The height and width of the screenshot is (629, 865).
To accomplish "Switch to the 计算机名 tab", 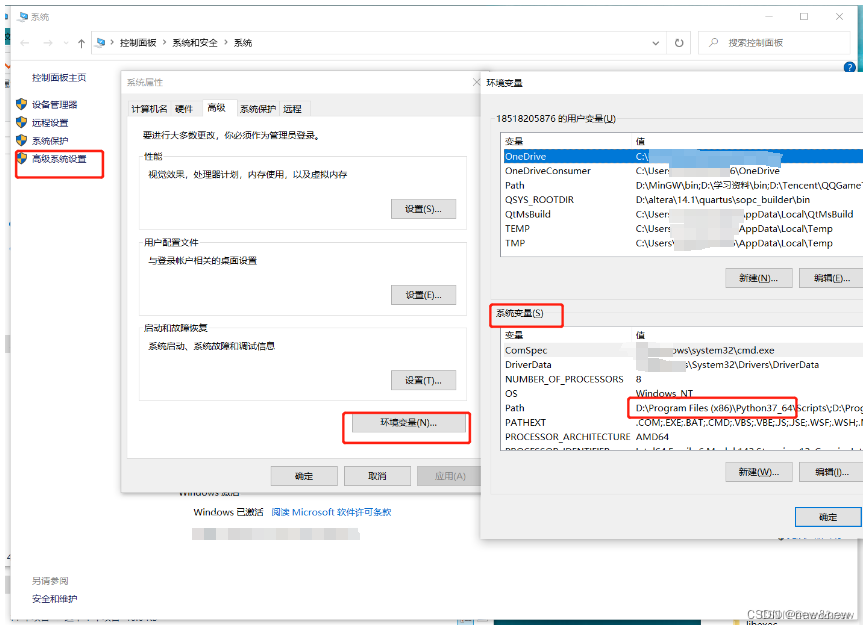I will 151,107.
